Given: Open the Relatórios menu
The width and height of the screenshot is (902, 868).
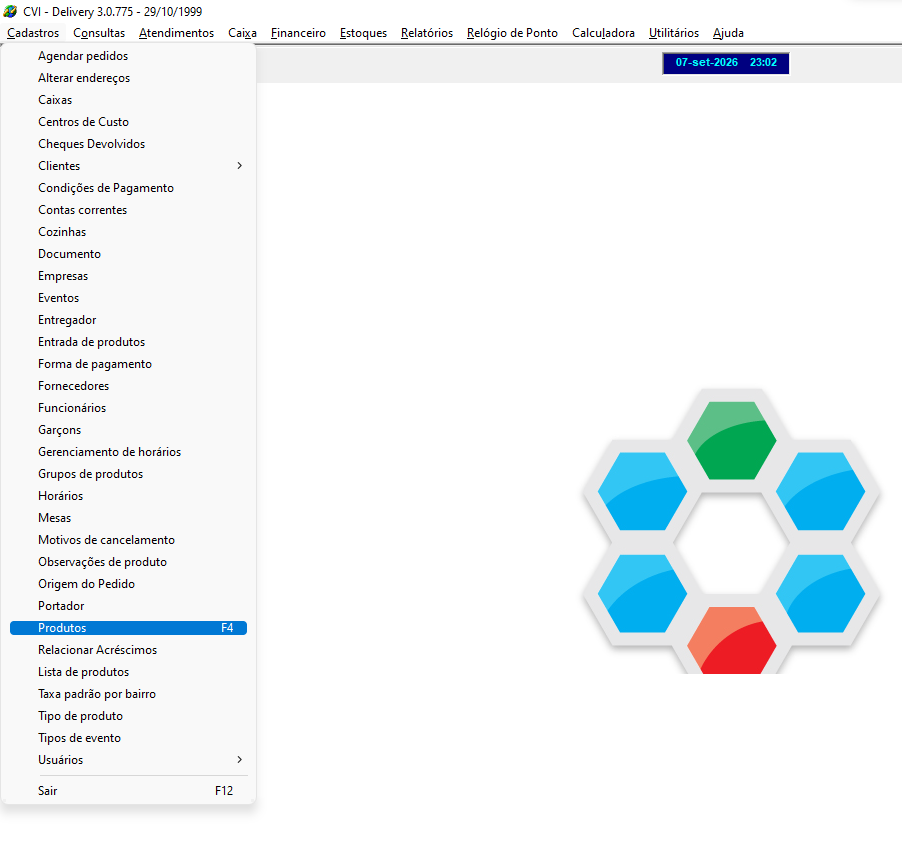Looking at the screenshot, I should click(x=427, y=33).
